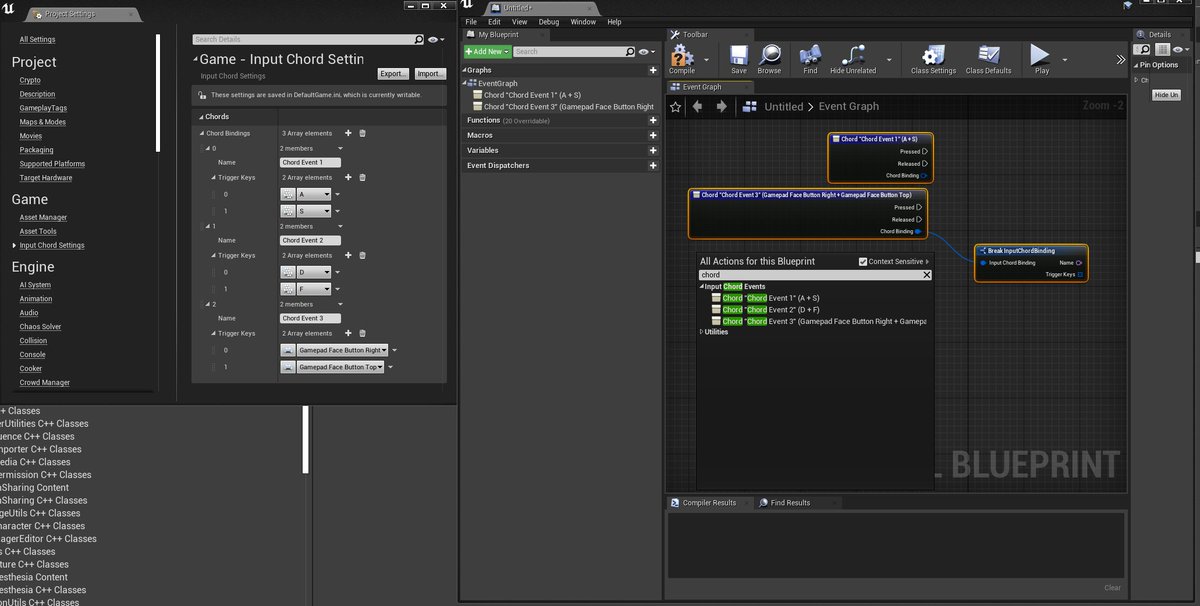Screen dimensions: 1200x606
Task: Open key dropdown showing S
Action: (316, 211)
